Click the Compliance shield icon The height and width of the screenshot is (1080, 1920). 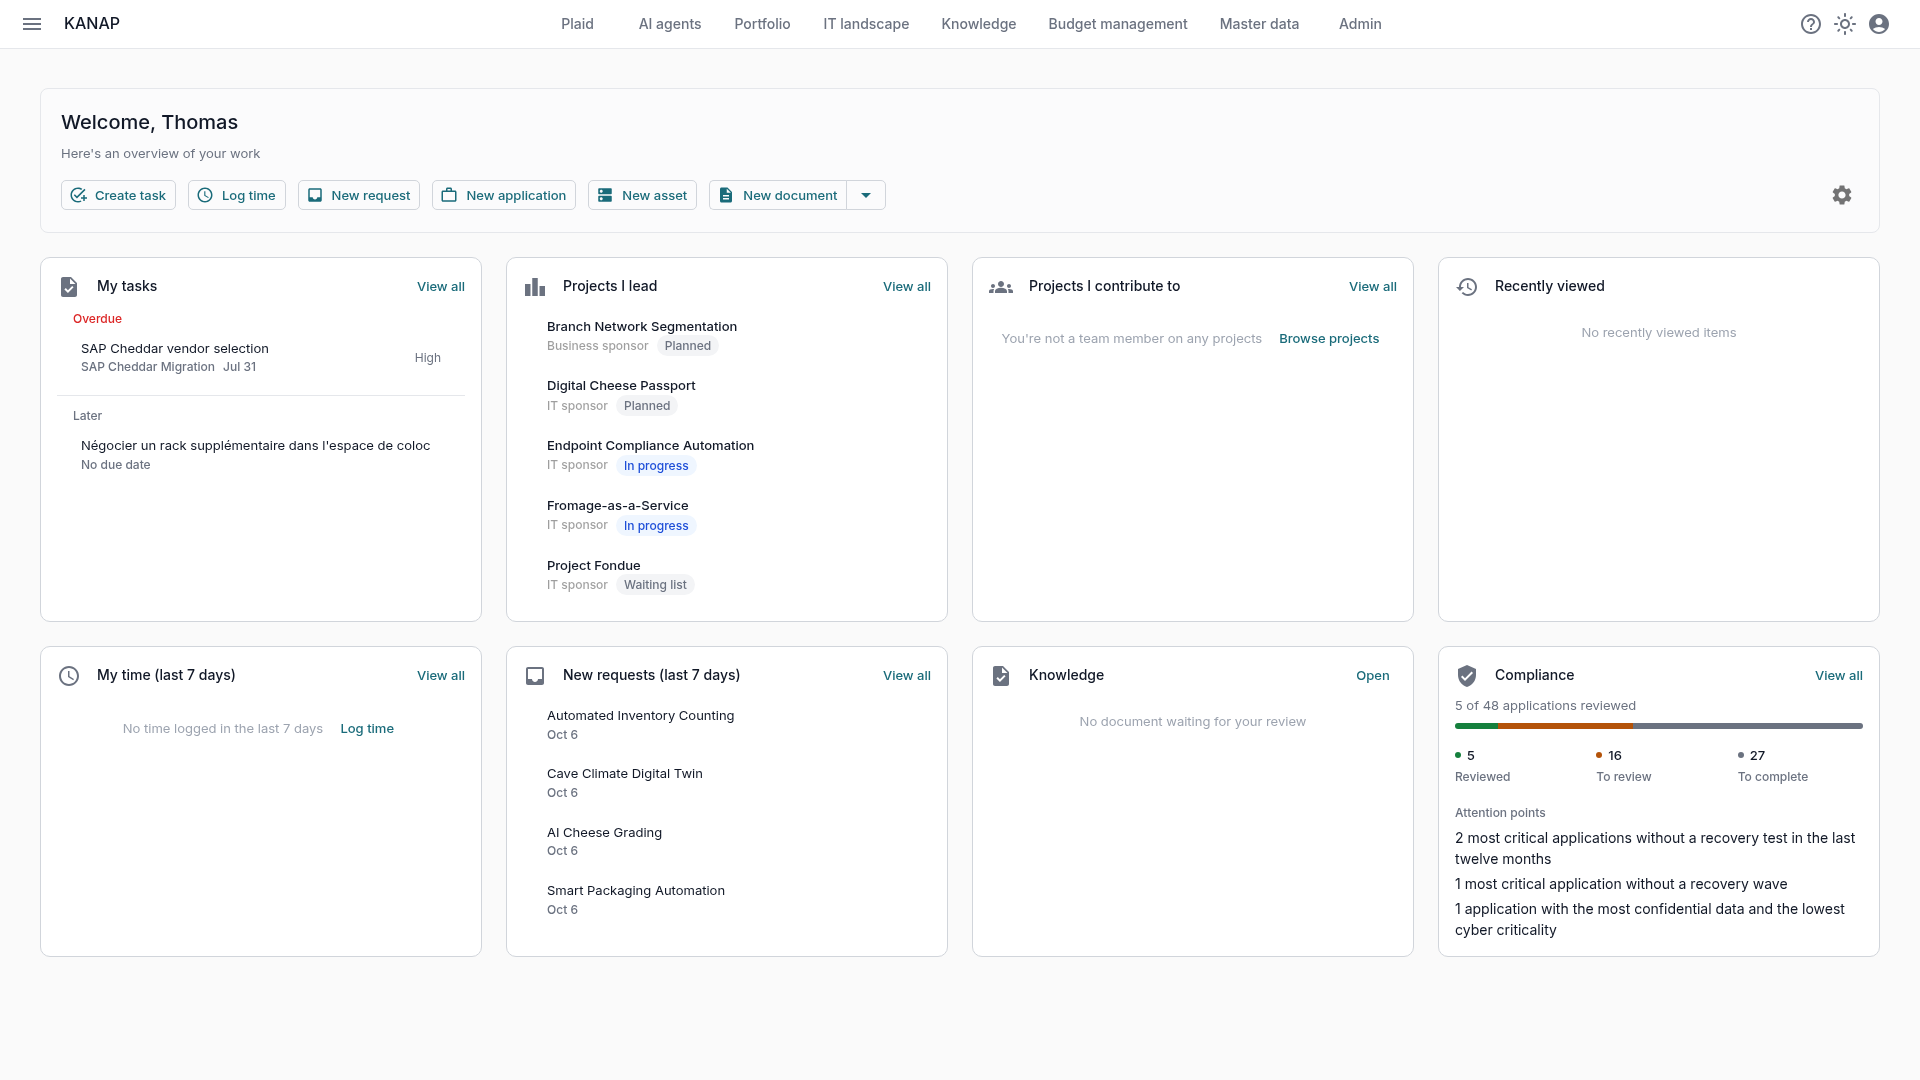[1467, 676]
